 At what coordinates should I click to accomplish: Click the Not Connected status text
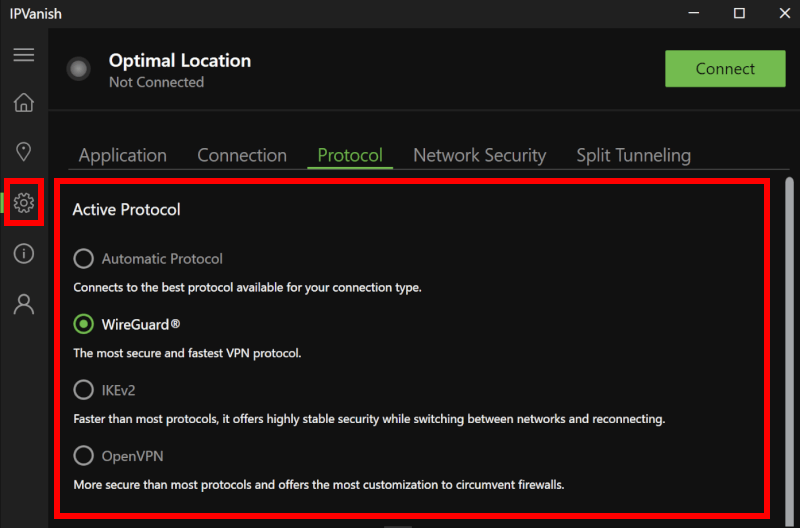tap(156, 82)
